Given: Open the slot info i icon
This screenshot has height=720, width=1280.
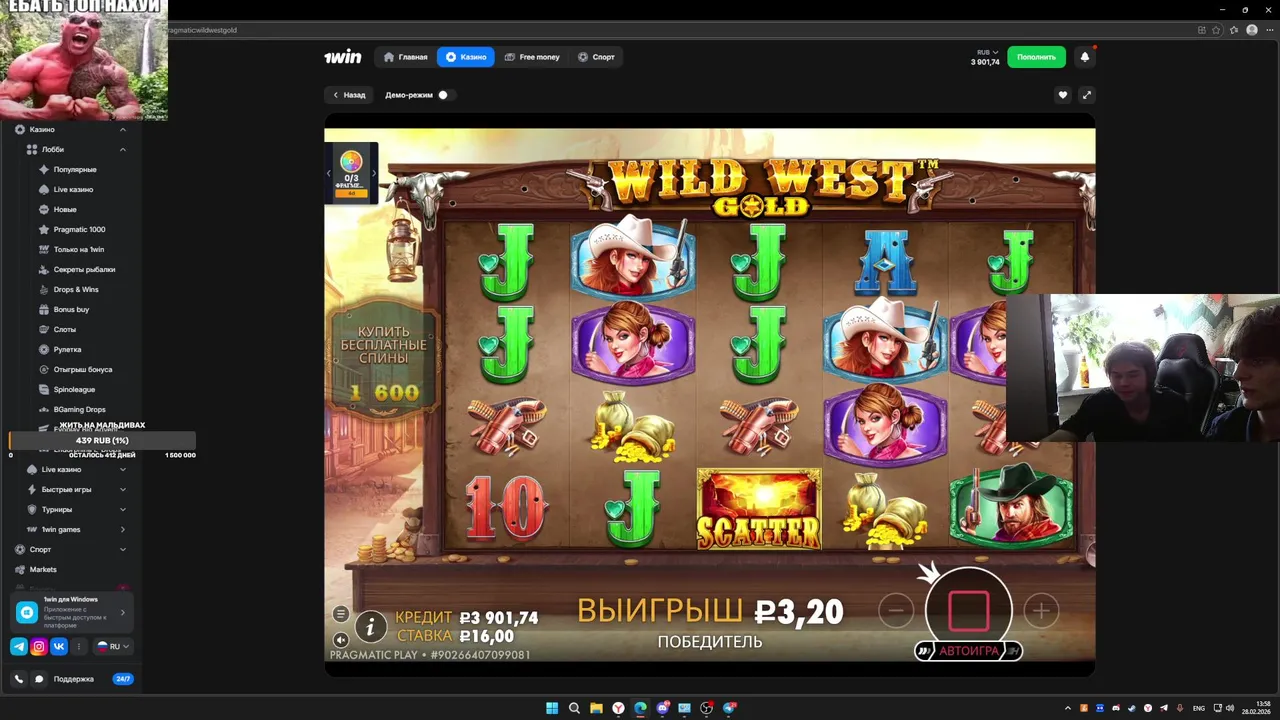Looking at the screenshot, I should tap(371, 627).
